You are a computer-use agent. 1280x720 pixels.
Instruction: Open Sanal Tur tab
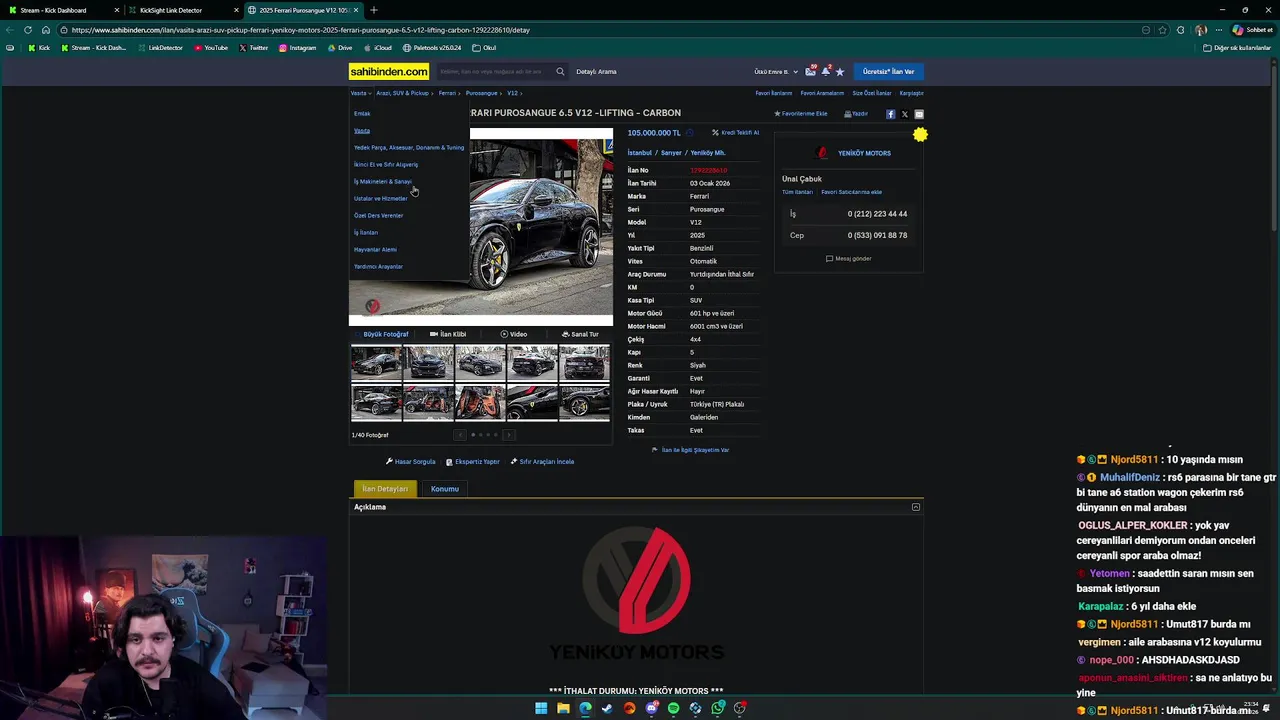click(x=581, y=334)
